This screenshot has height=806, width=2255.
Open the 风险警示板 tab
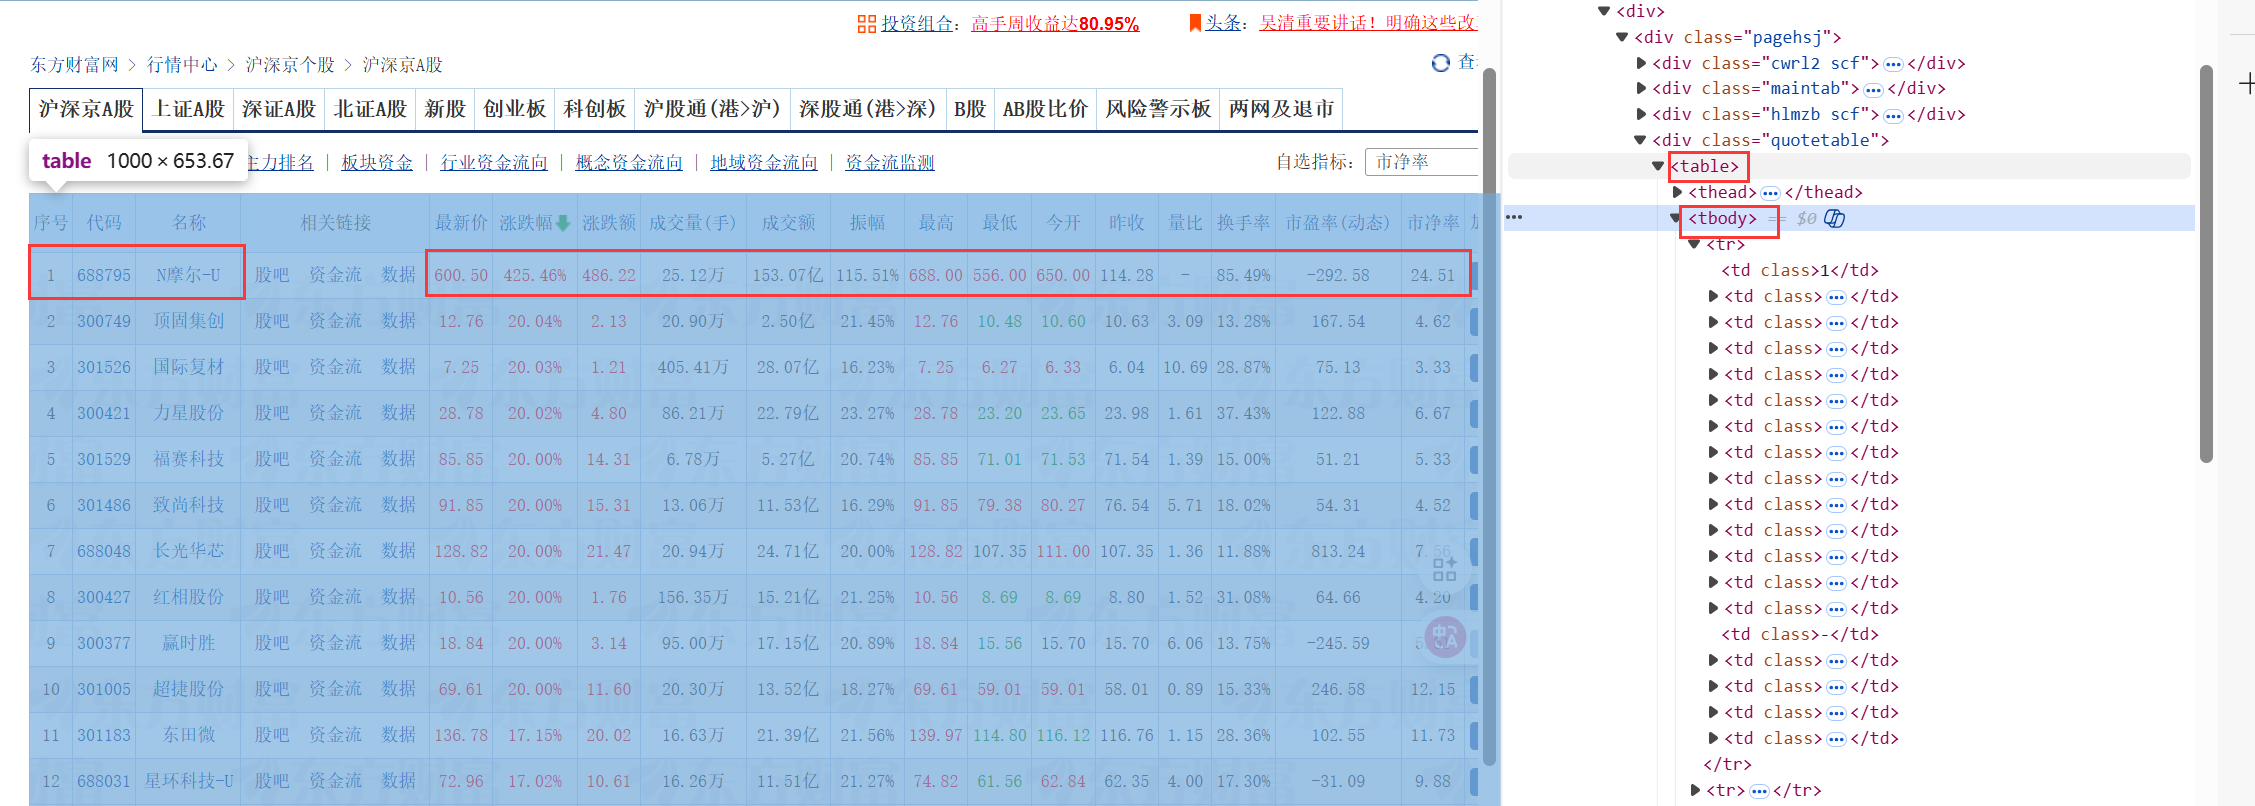click(1158, 109)
